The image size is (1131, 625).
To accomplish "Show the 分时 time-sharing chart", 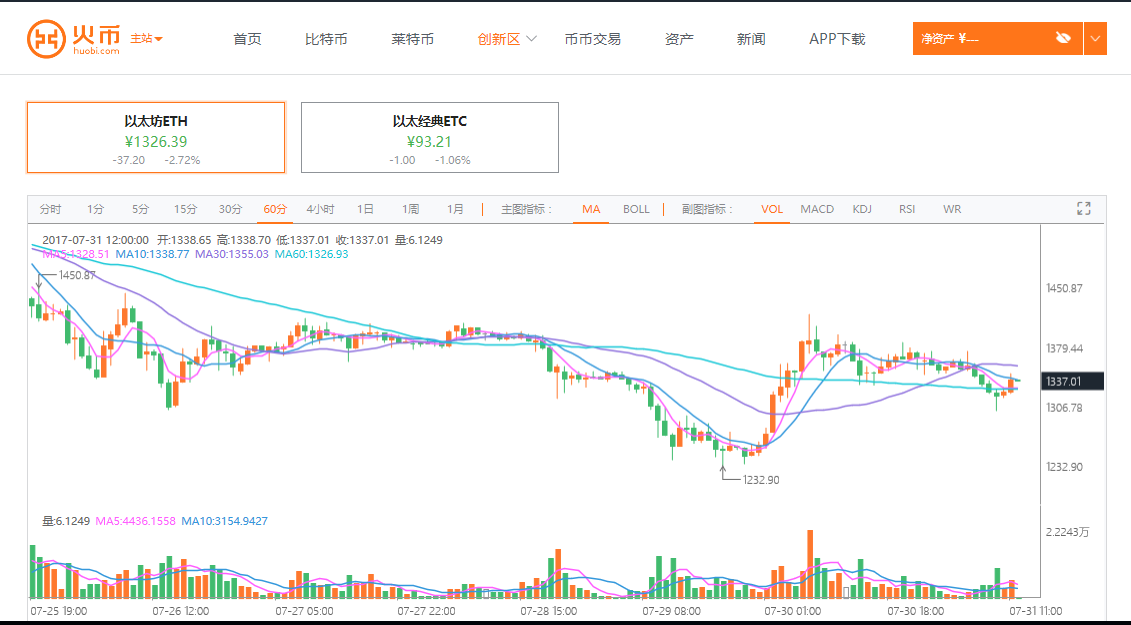I will (x=50, y=209).
